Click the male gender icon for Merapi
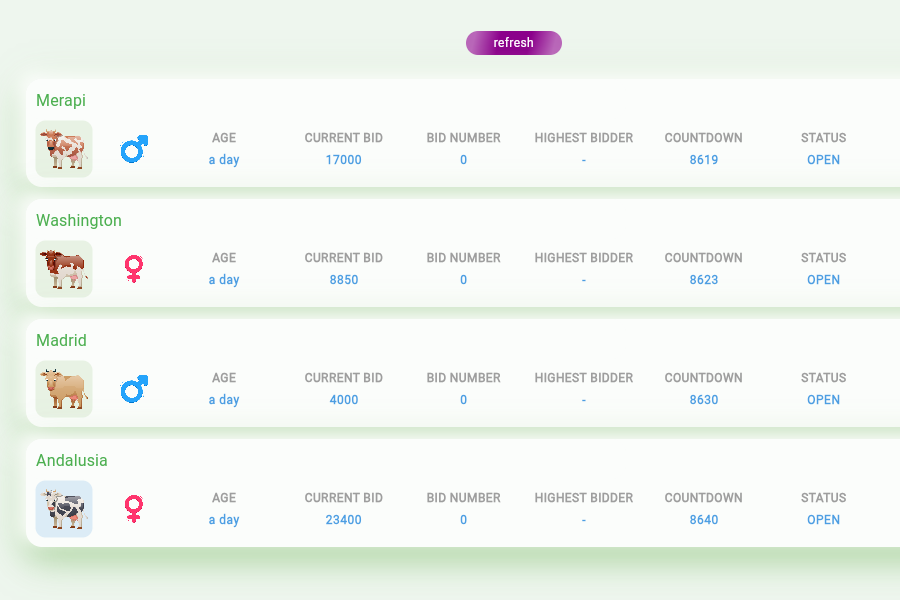Screen dimensions: 900x600 134,149
